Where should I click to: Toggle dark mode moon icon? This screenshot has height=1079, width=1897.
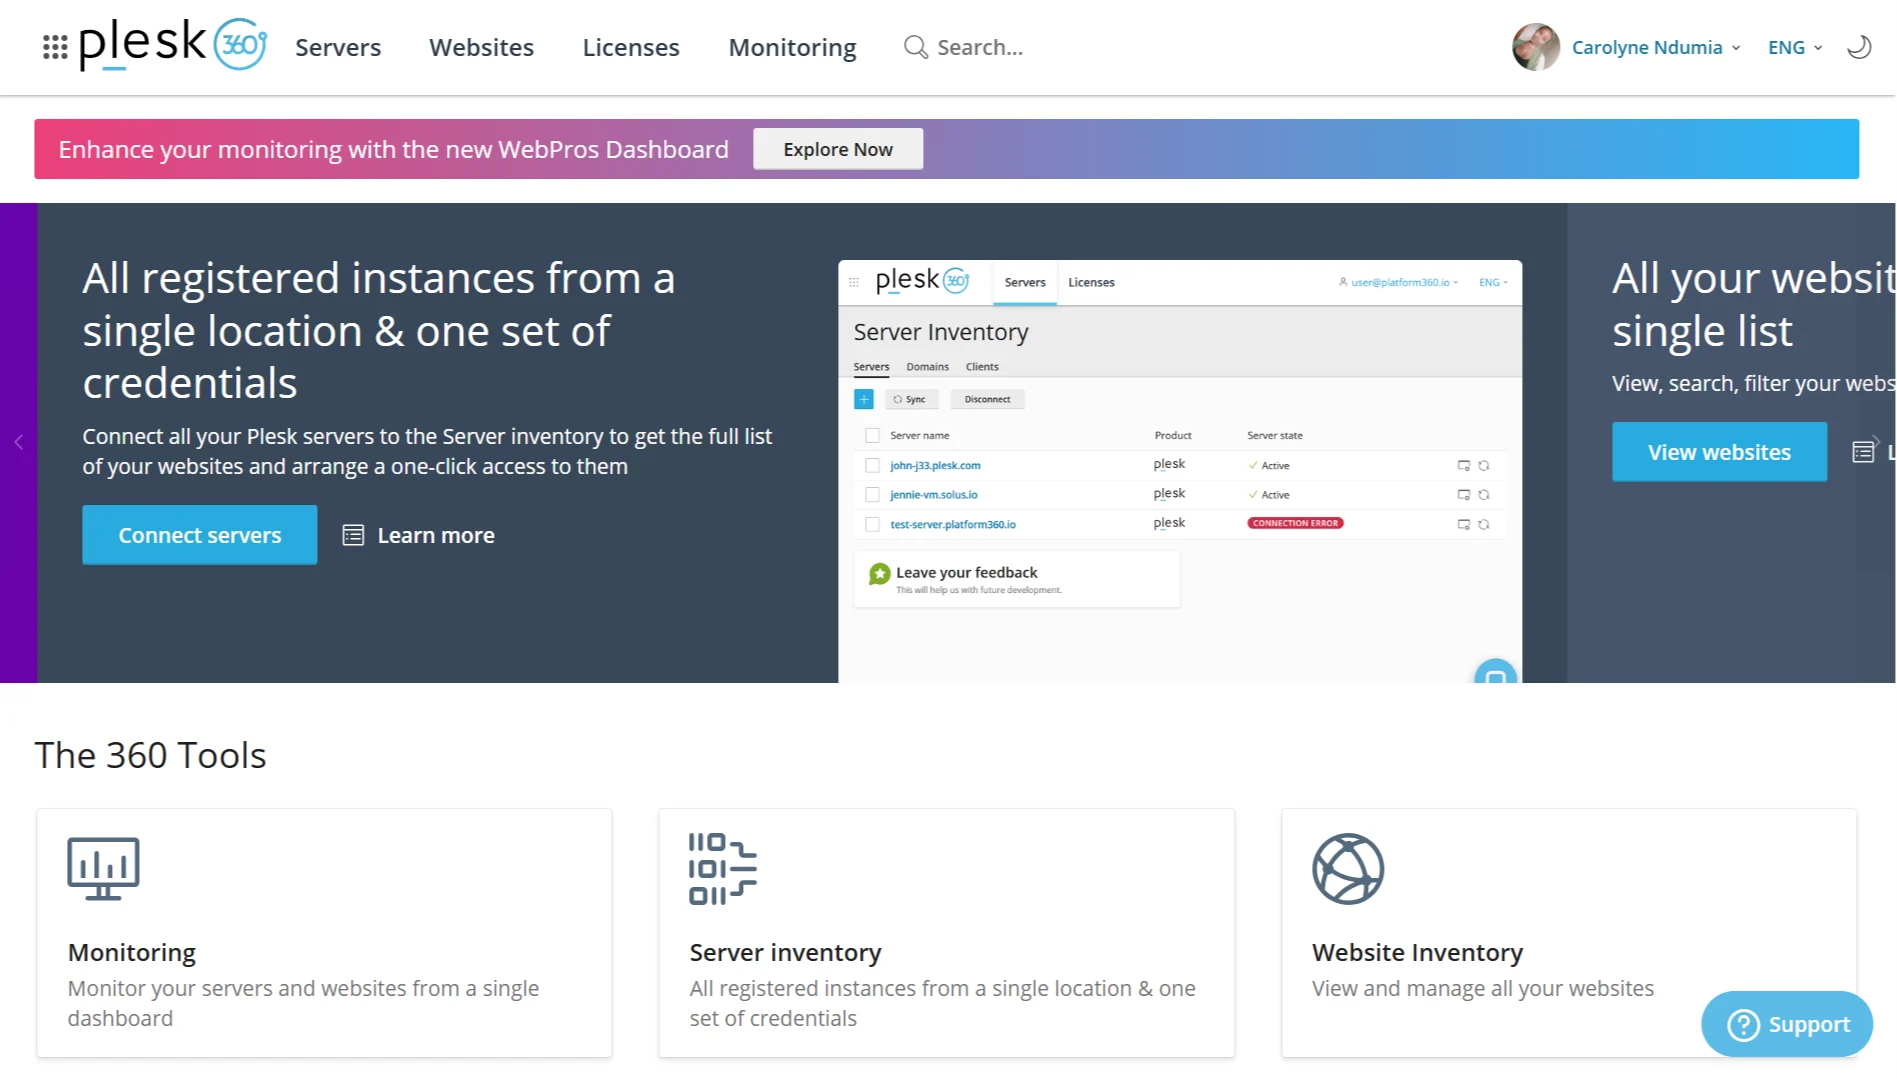click(x=1858, y=47)
